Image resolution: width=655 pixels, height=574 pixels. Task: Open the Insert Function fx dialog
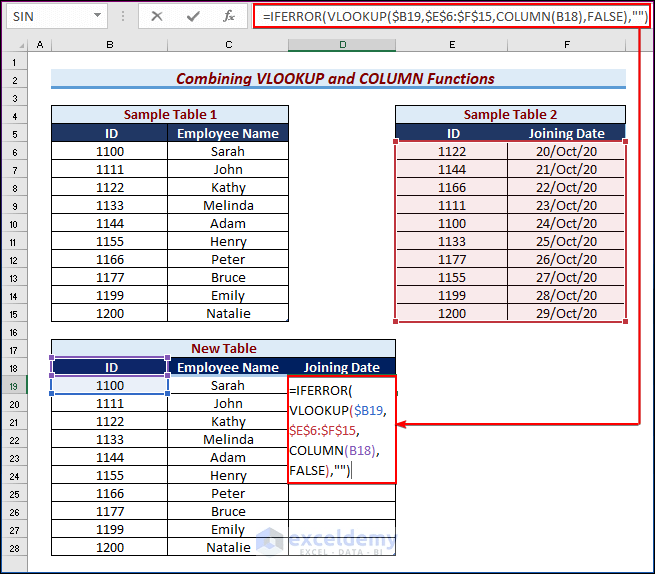pyautogui.click(x=229, y=16)
